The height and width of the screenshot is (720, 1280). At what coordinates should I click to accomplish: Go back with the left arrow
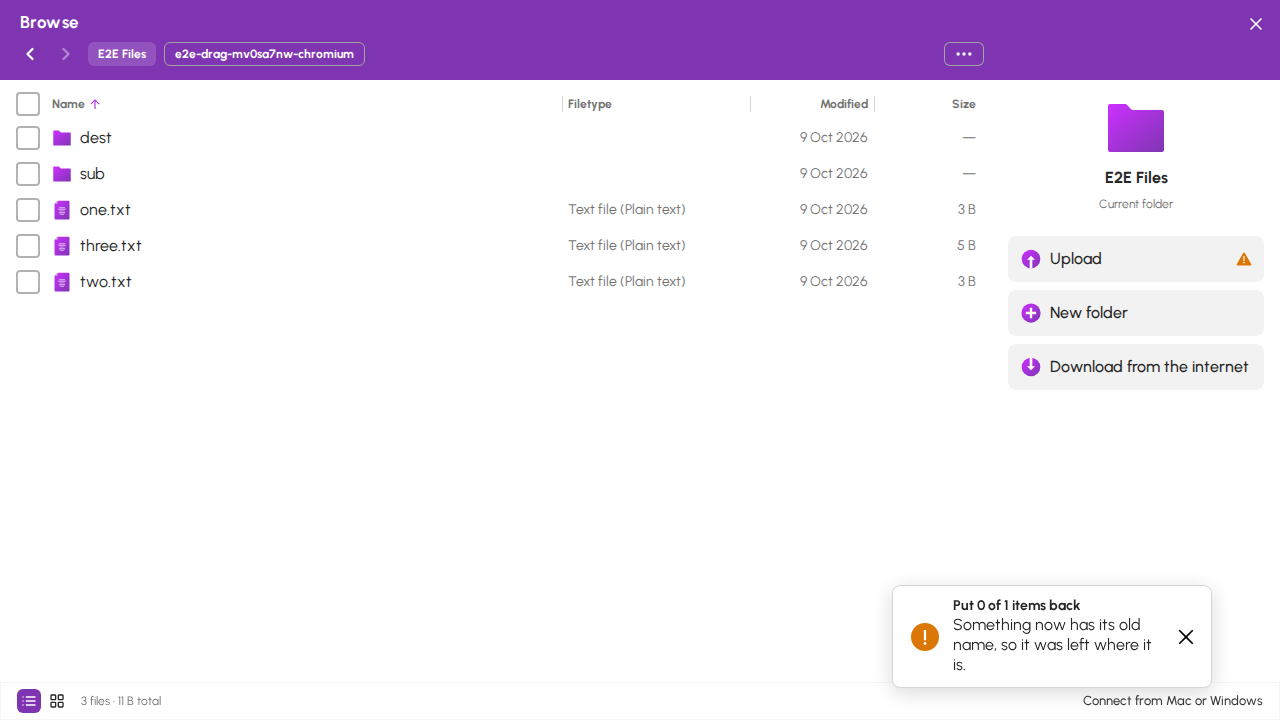(x=30, y=54)
